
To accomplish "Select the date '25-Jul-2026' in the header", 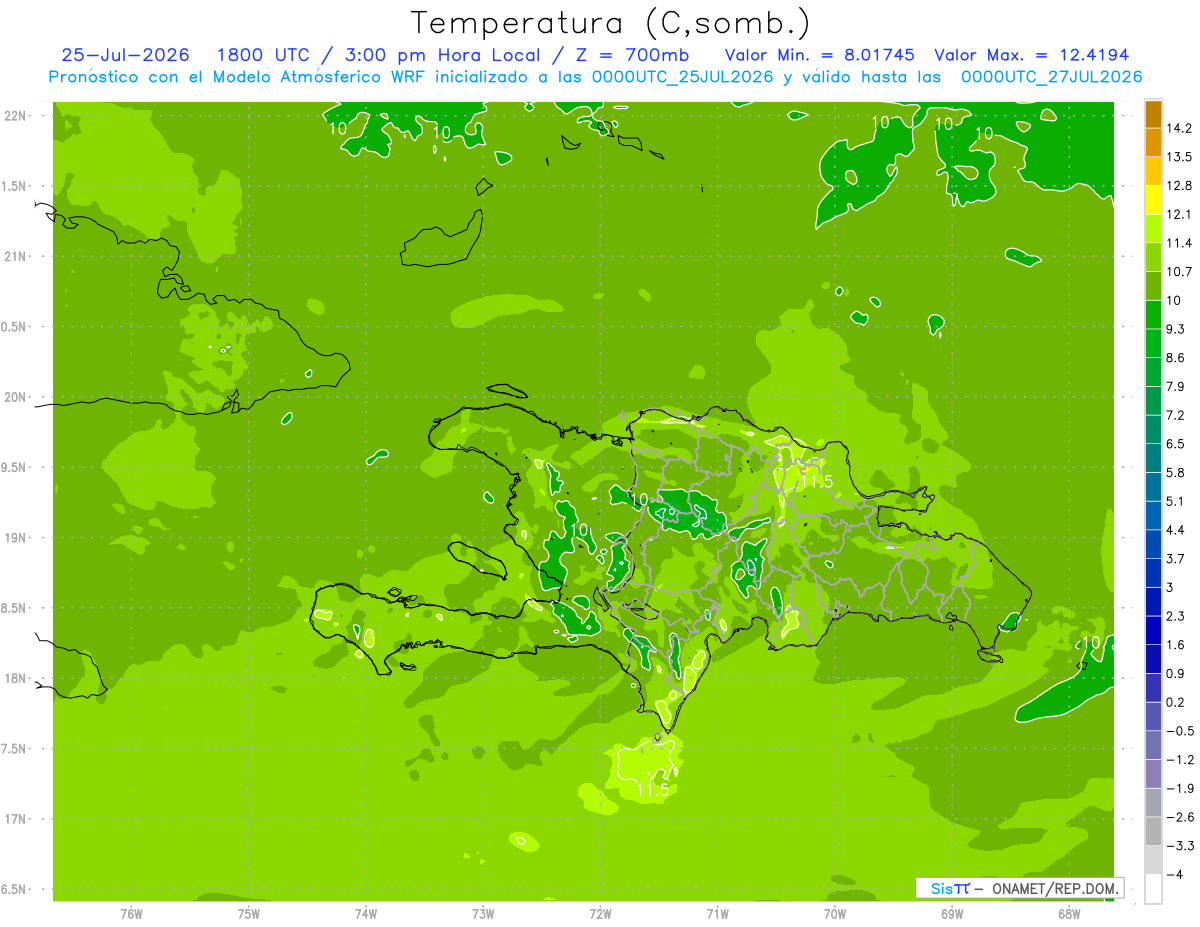I will (125, 55).
